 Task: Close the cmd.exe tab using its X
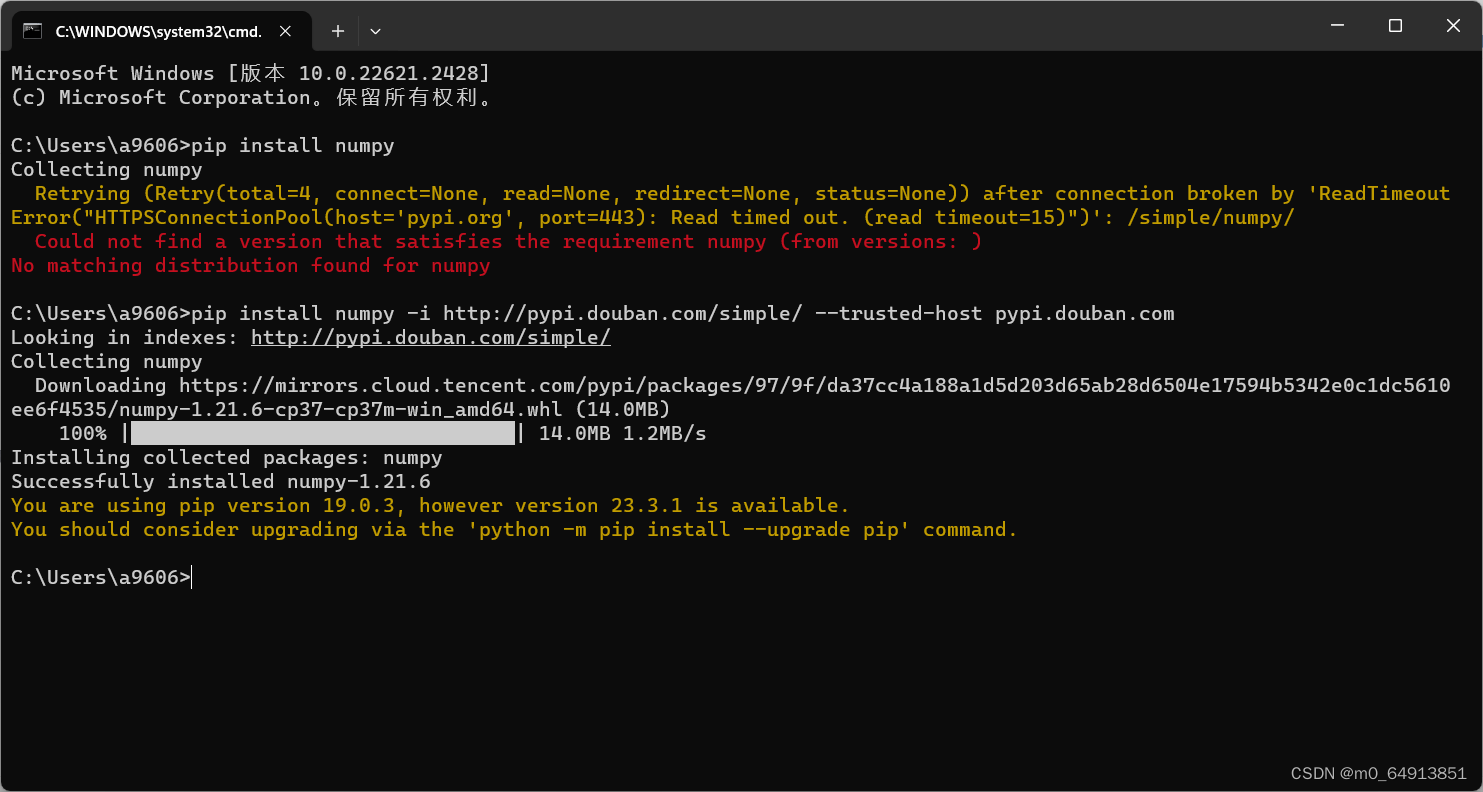pos(285,31)
